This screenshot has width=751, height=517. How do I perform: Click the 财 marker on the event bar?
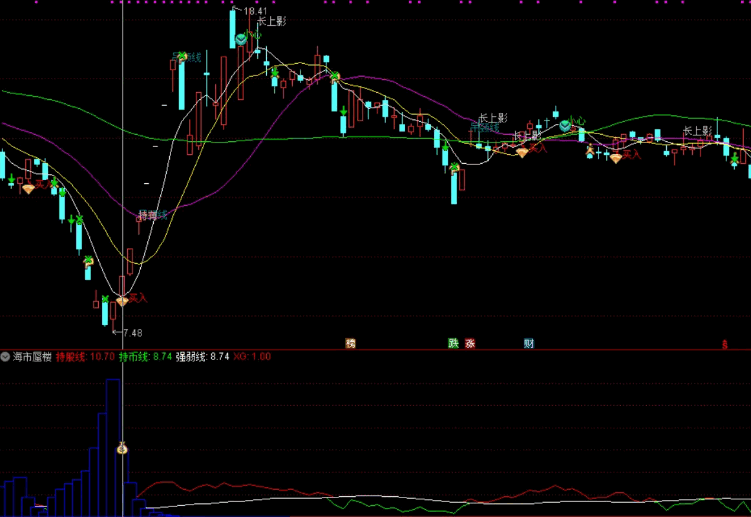click(528, 343)
